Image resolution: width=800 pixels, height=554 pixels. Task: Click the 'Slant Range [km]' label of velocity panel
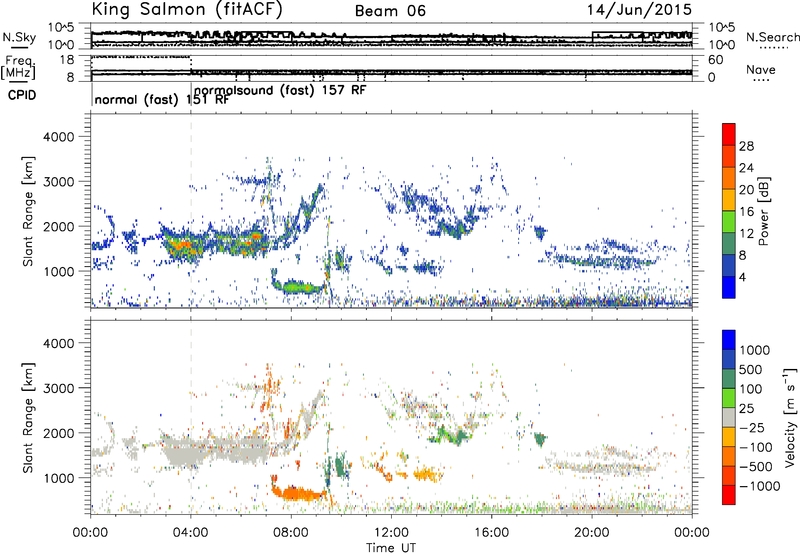click(x=28, y=417)
